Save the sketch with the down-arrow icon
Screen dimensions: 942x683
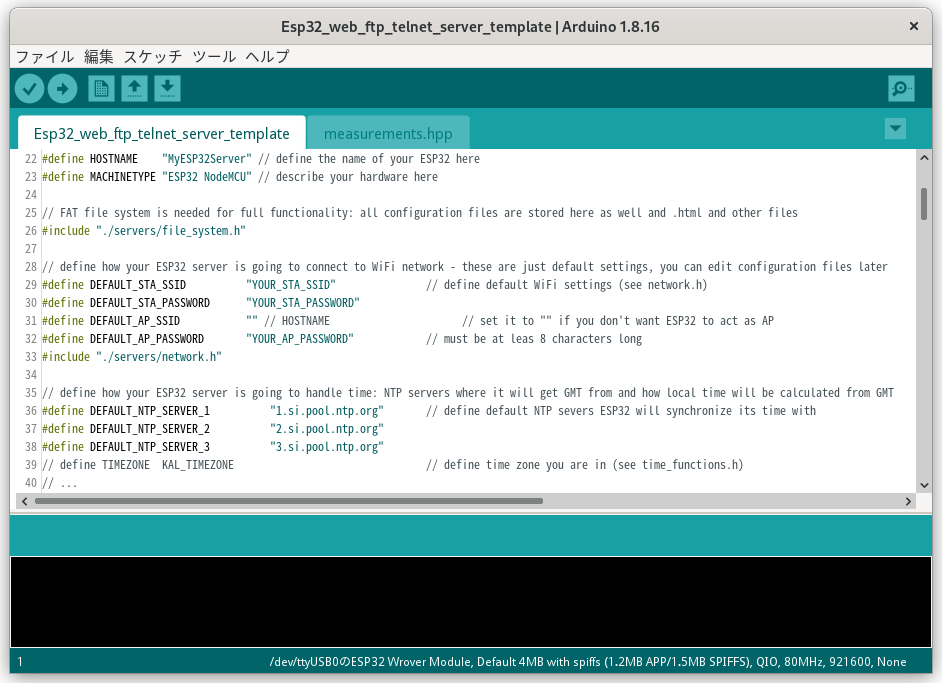[168, 89]
